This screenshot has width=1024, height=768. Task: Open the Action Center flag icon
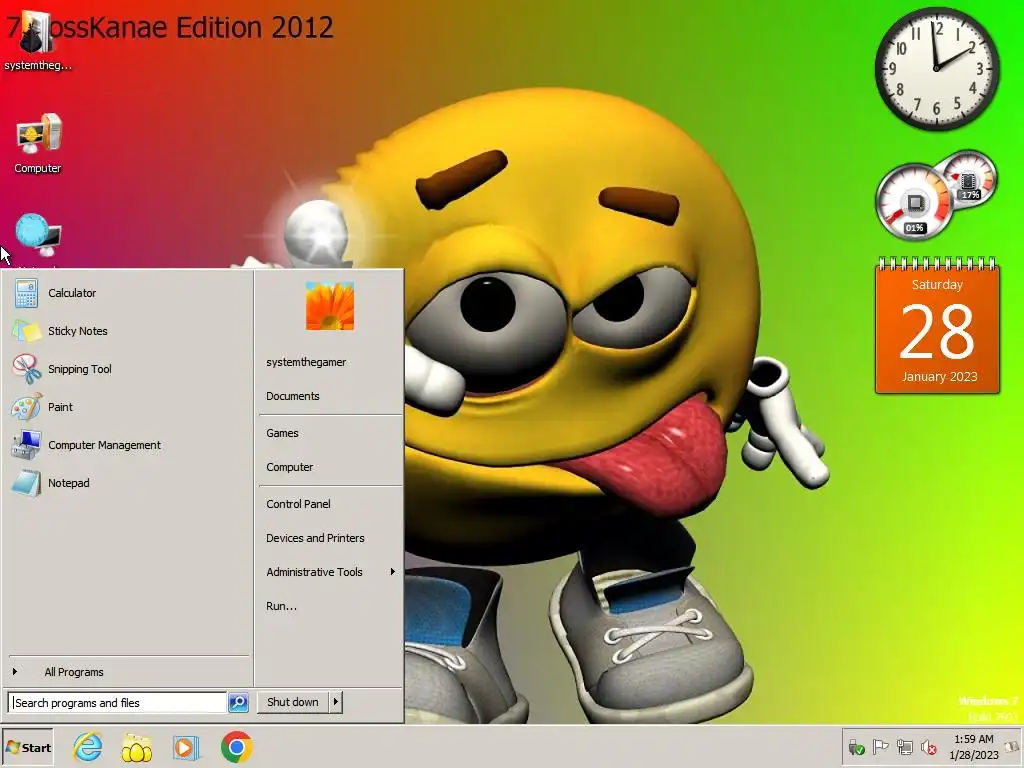point(880,747)
